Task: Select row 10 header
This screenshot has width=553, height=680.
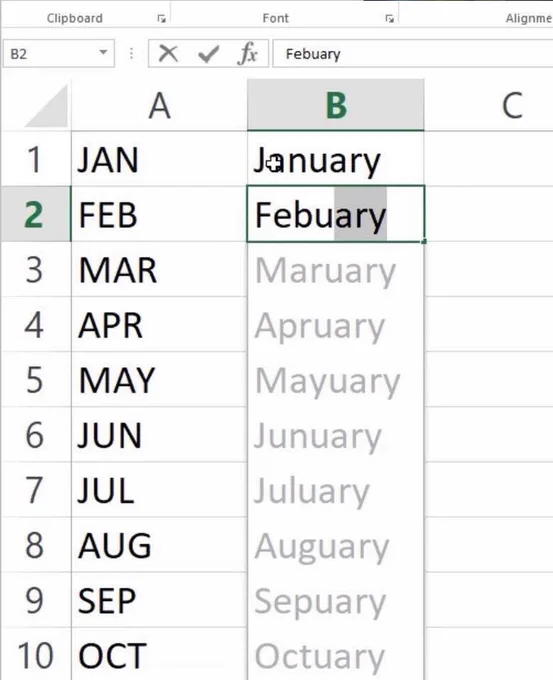Action: pyautogui.click(x=36, y=654)
